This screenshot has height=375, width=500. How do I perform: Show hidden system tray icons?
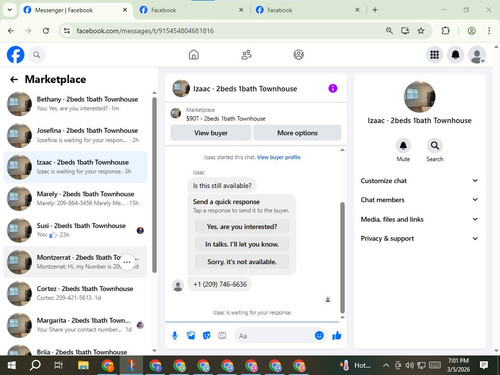(386, 365)
